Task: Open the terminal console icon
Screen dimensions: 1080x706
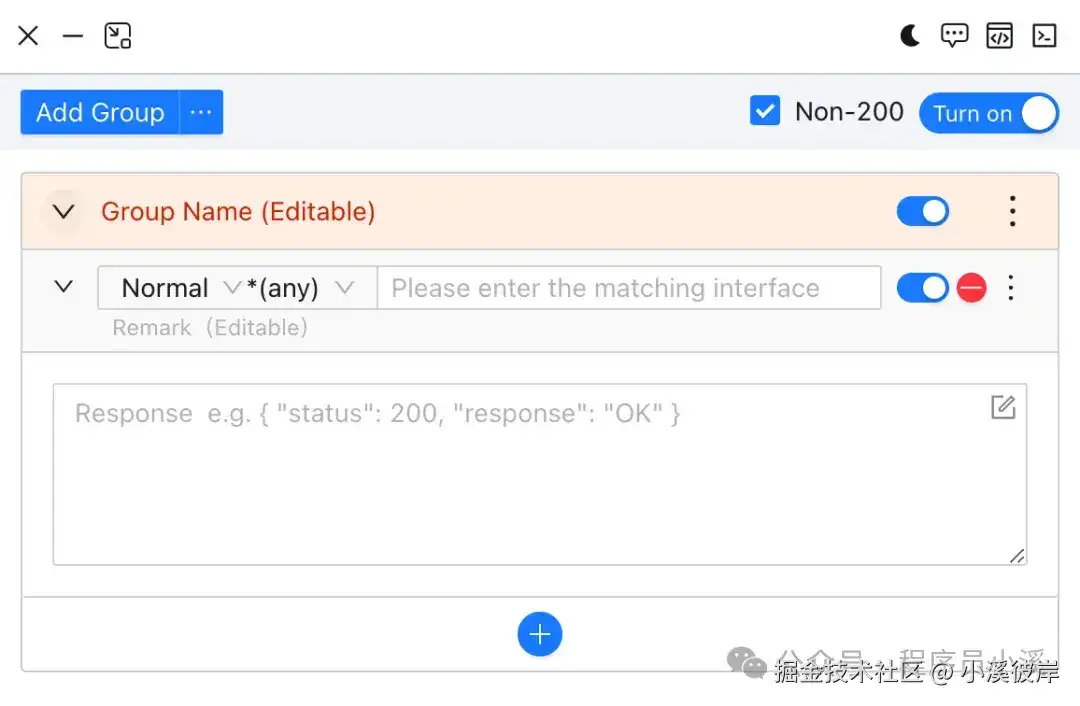Action: pyautogui.click(x=1044, y=35)
